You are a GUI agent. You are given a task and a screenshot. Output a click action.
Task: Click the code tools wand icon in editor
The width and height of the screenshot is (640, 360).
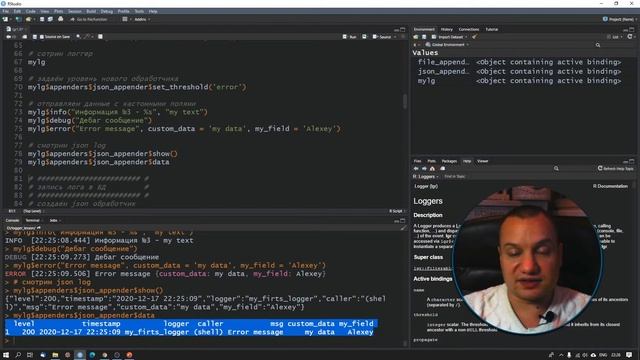click(87, 37)
